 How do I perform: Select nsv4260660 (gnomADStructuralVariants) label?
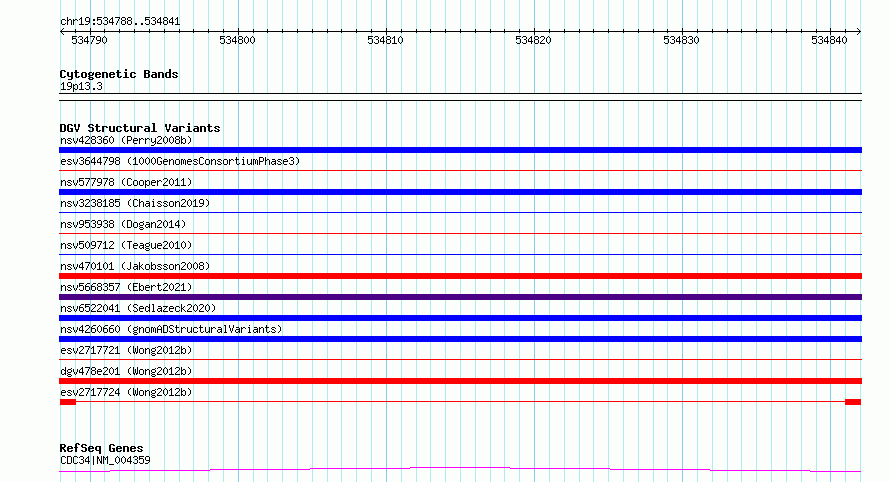coord(171,329)
